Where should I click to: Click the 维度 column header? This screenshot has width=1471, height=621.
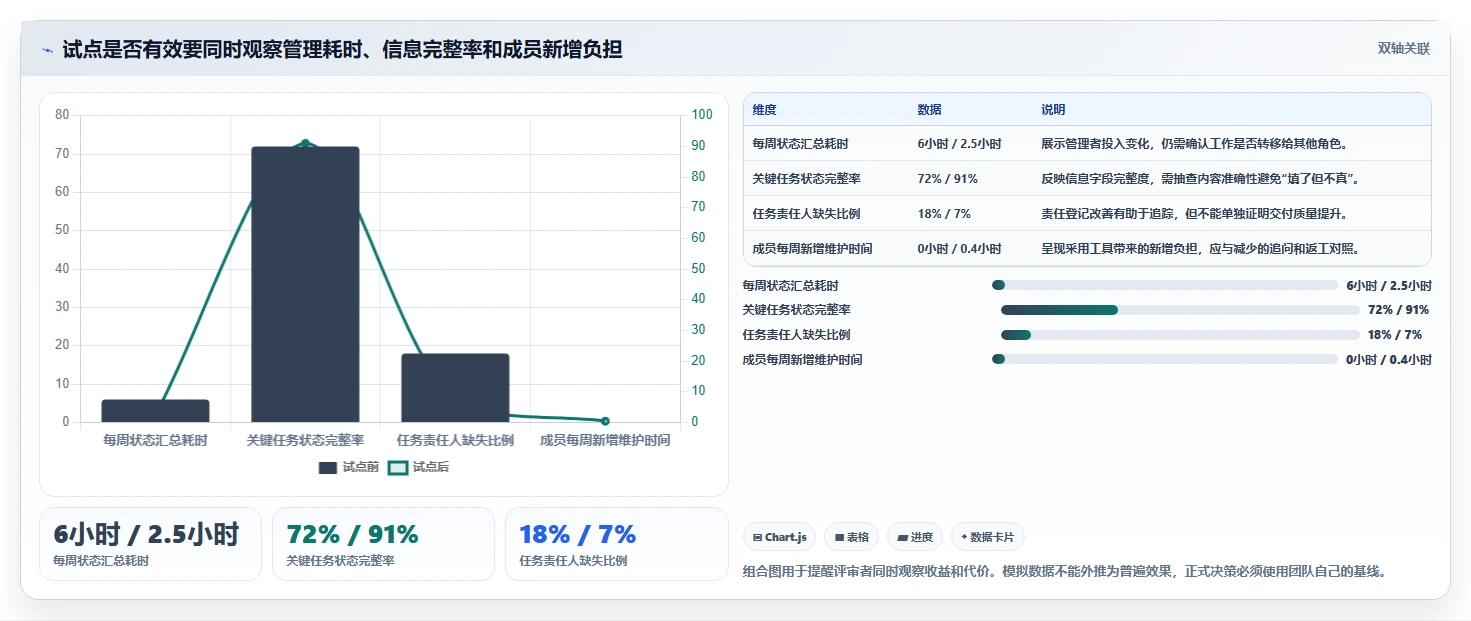tap(765, 110)
